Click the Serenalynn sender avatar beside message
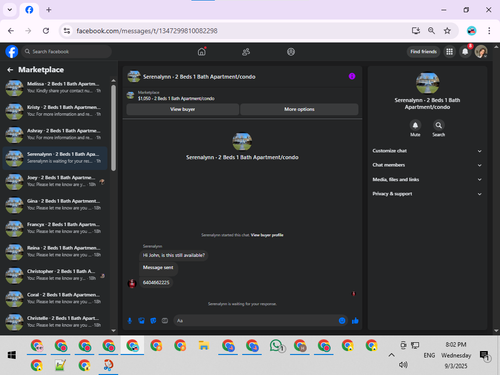The height and width of the screenshot is (375, 500). pyautogui.click(x=132, y=284)
